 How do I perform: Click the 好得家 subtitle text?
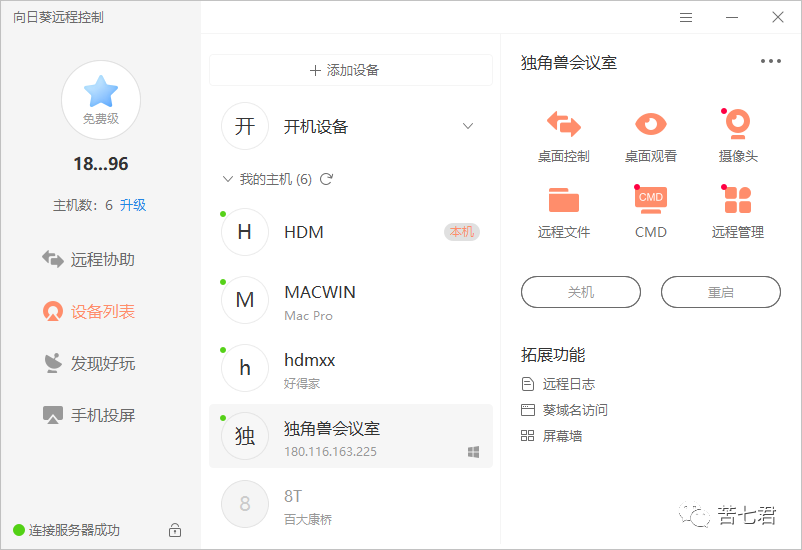(x=302, y=383)
